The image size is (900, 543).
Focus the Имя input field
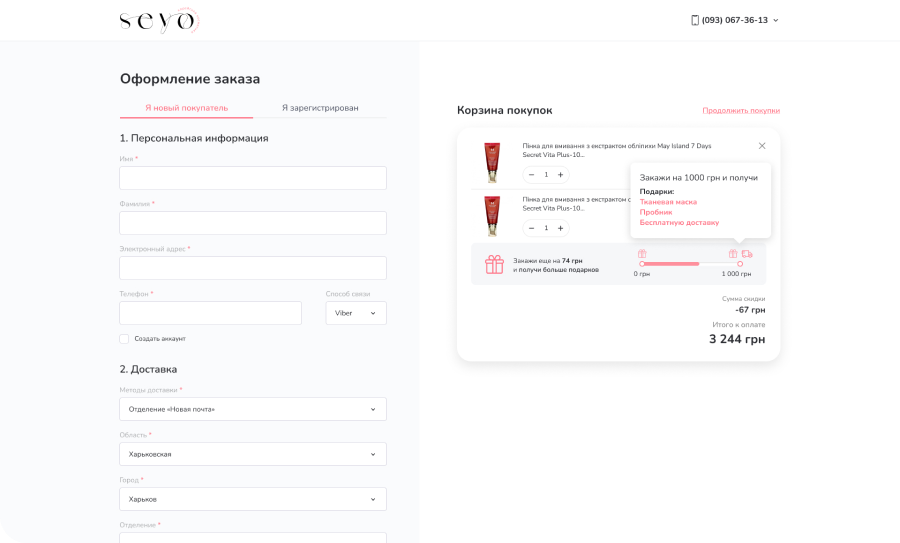(253, 178)
